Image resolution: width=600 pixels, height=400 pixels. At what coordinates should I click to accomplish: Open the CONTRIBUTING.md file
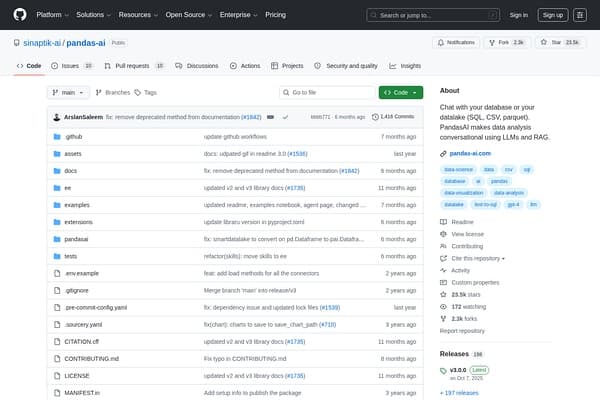91,359
